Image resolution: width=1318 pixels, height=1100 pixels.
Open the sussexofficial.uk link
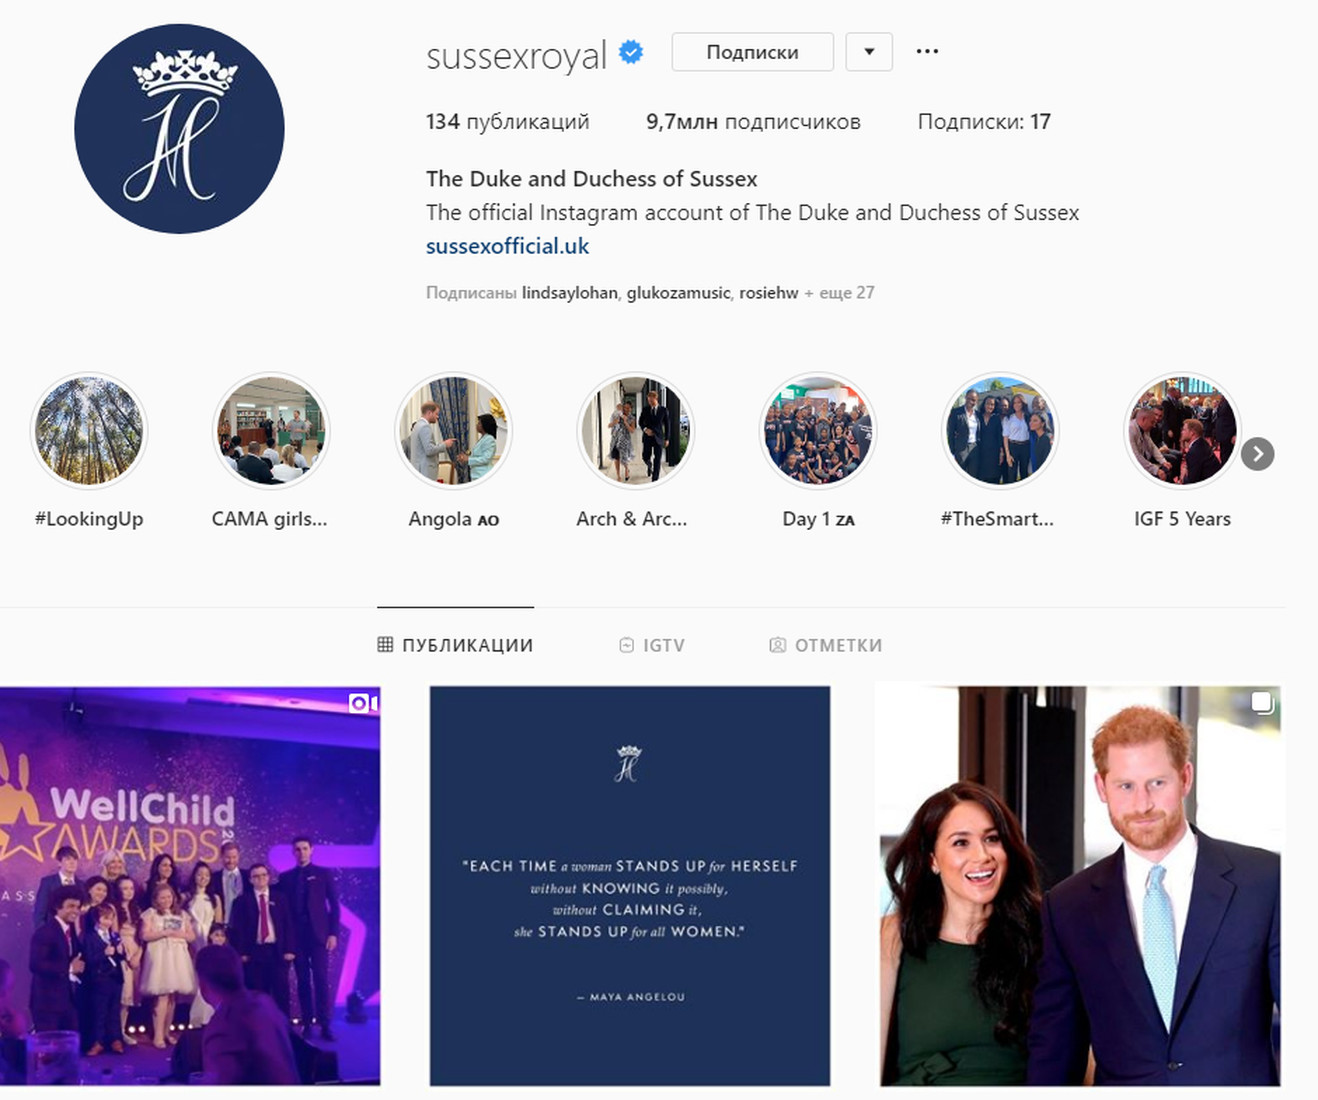pos(507,246)
